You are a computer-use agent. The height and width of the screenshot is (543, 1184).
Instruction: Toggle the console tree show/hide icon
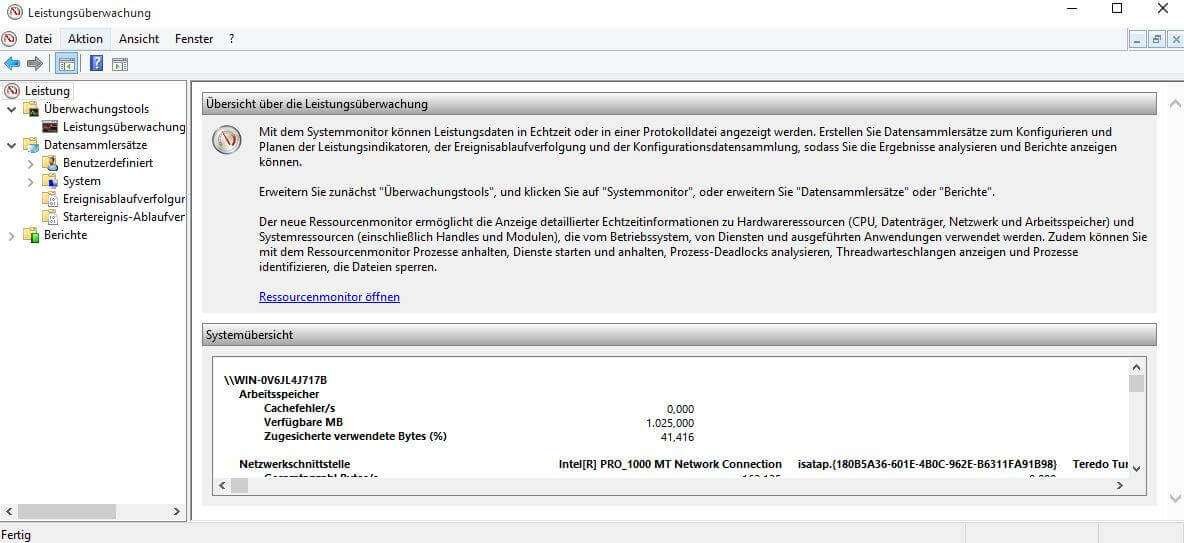[66, 63]
